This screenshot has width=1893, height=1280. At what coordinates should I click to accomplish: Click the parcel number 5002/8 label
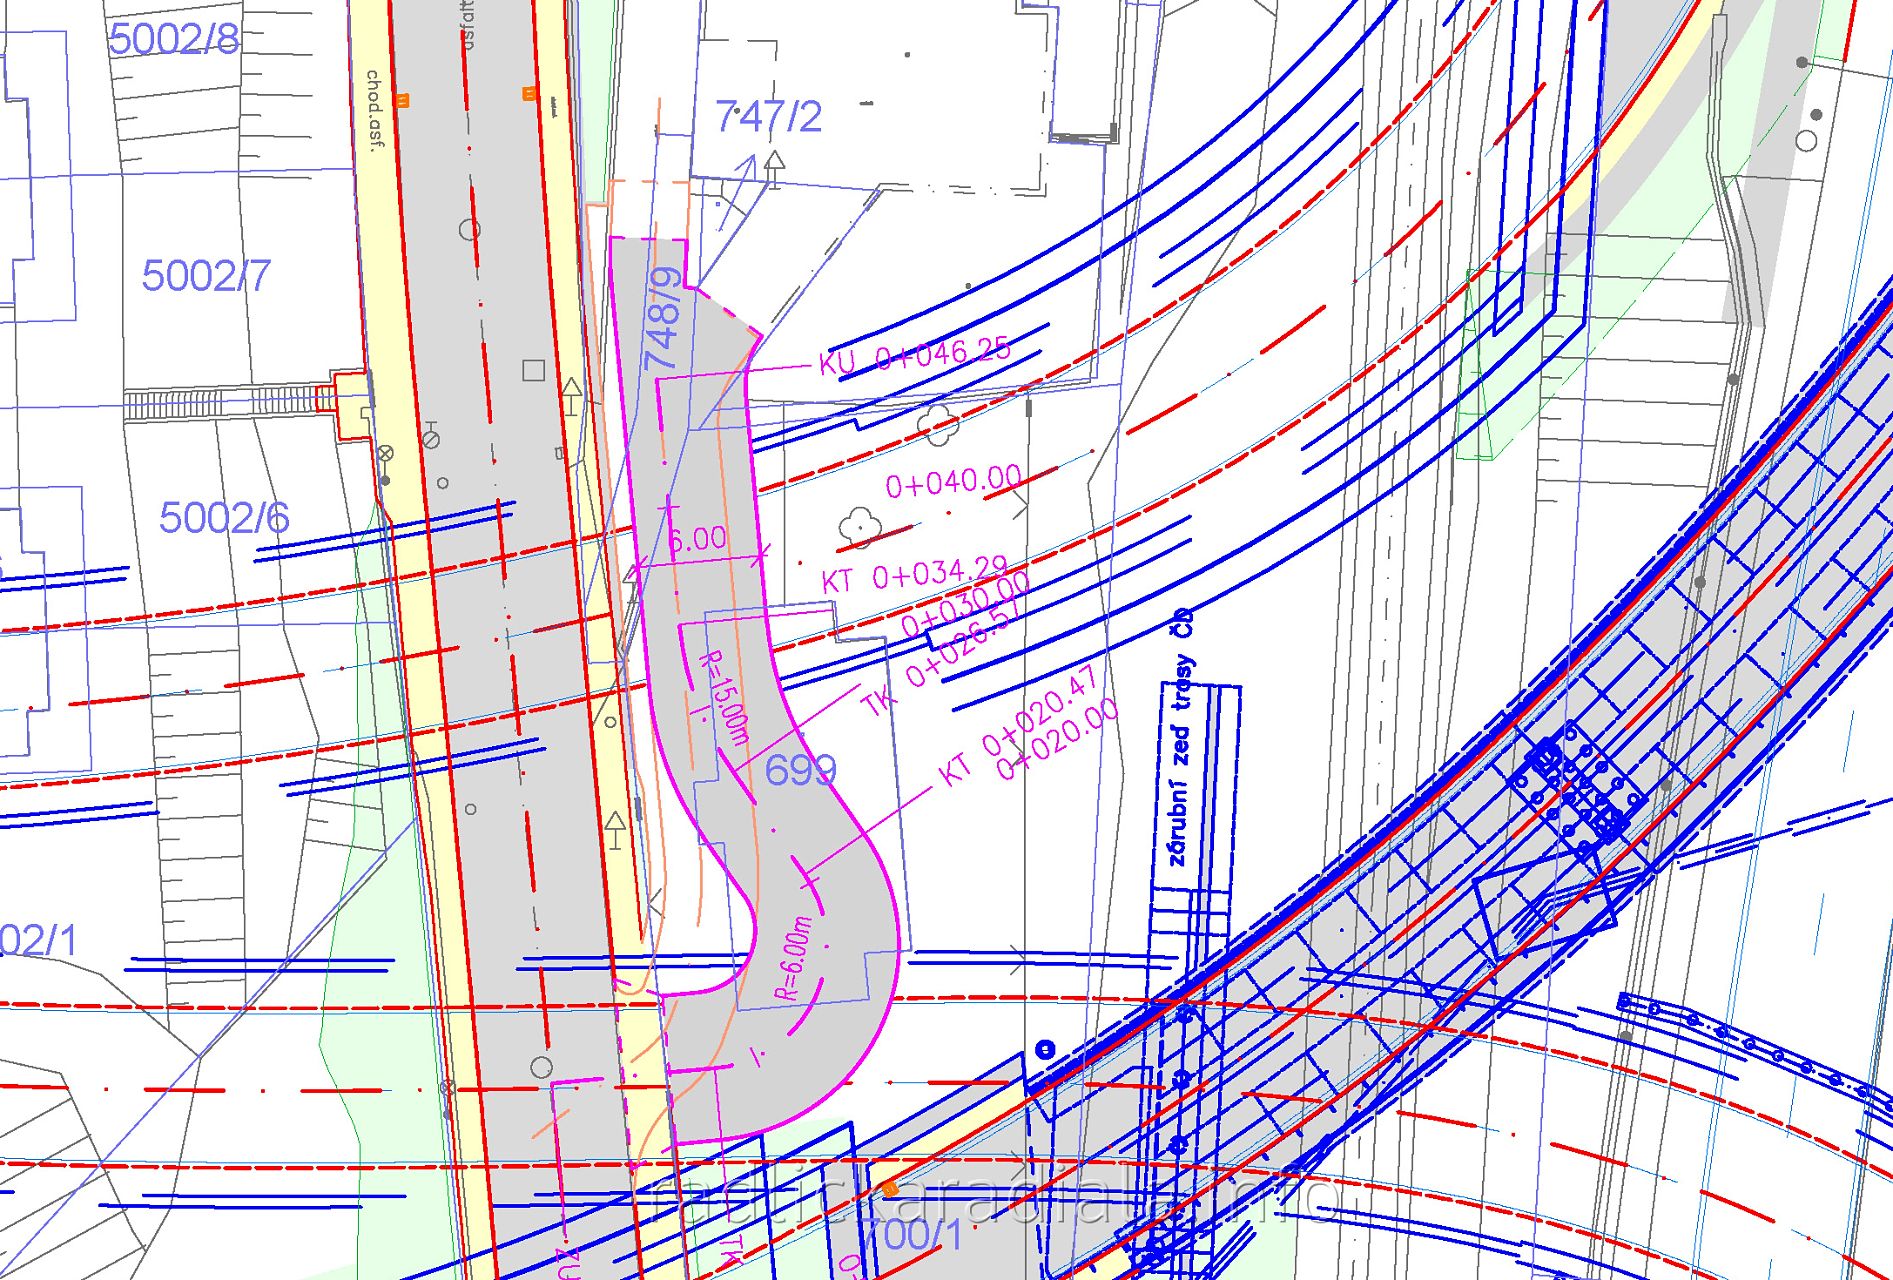coord(174,39)
